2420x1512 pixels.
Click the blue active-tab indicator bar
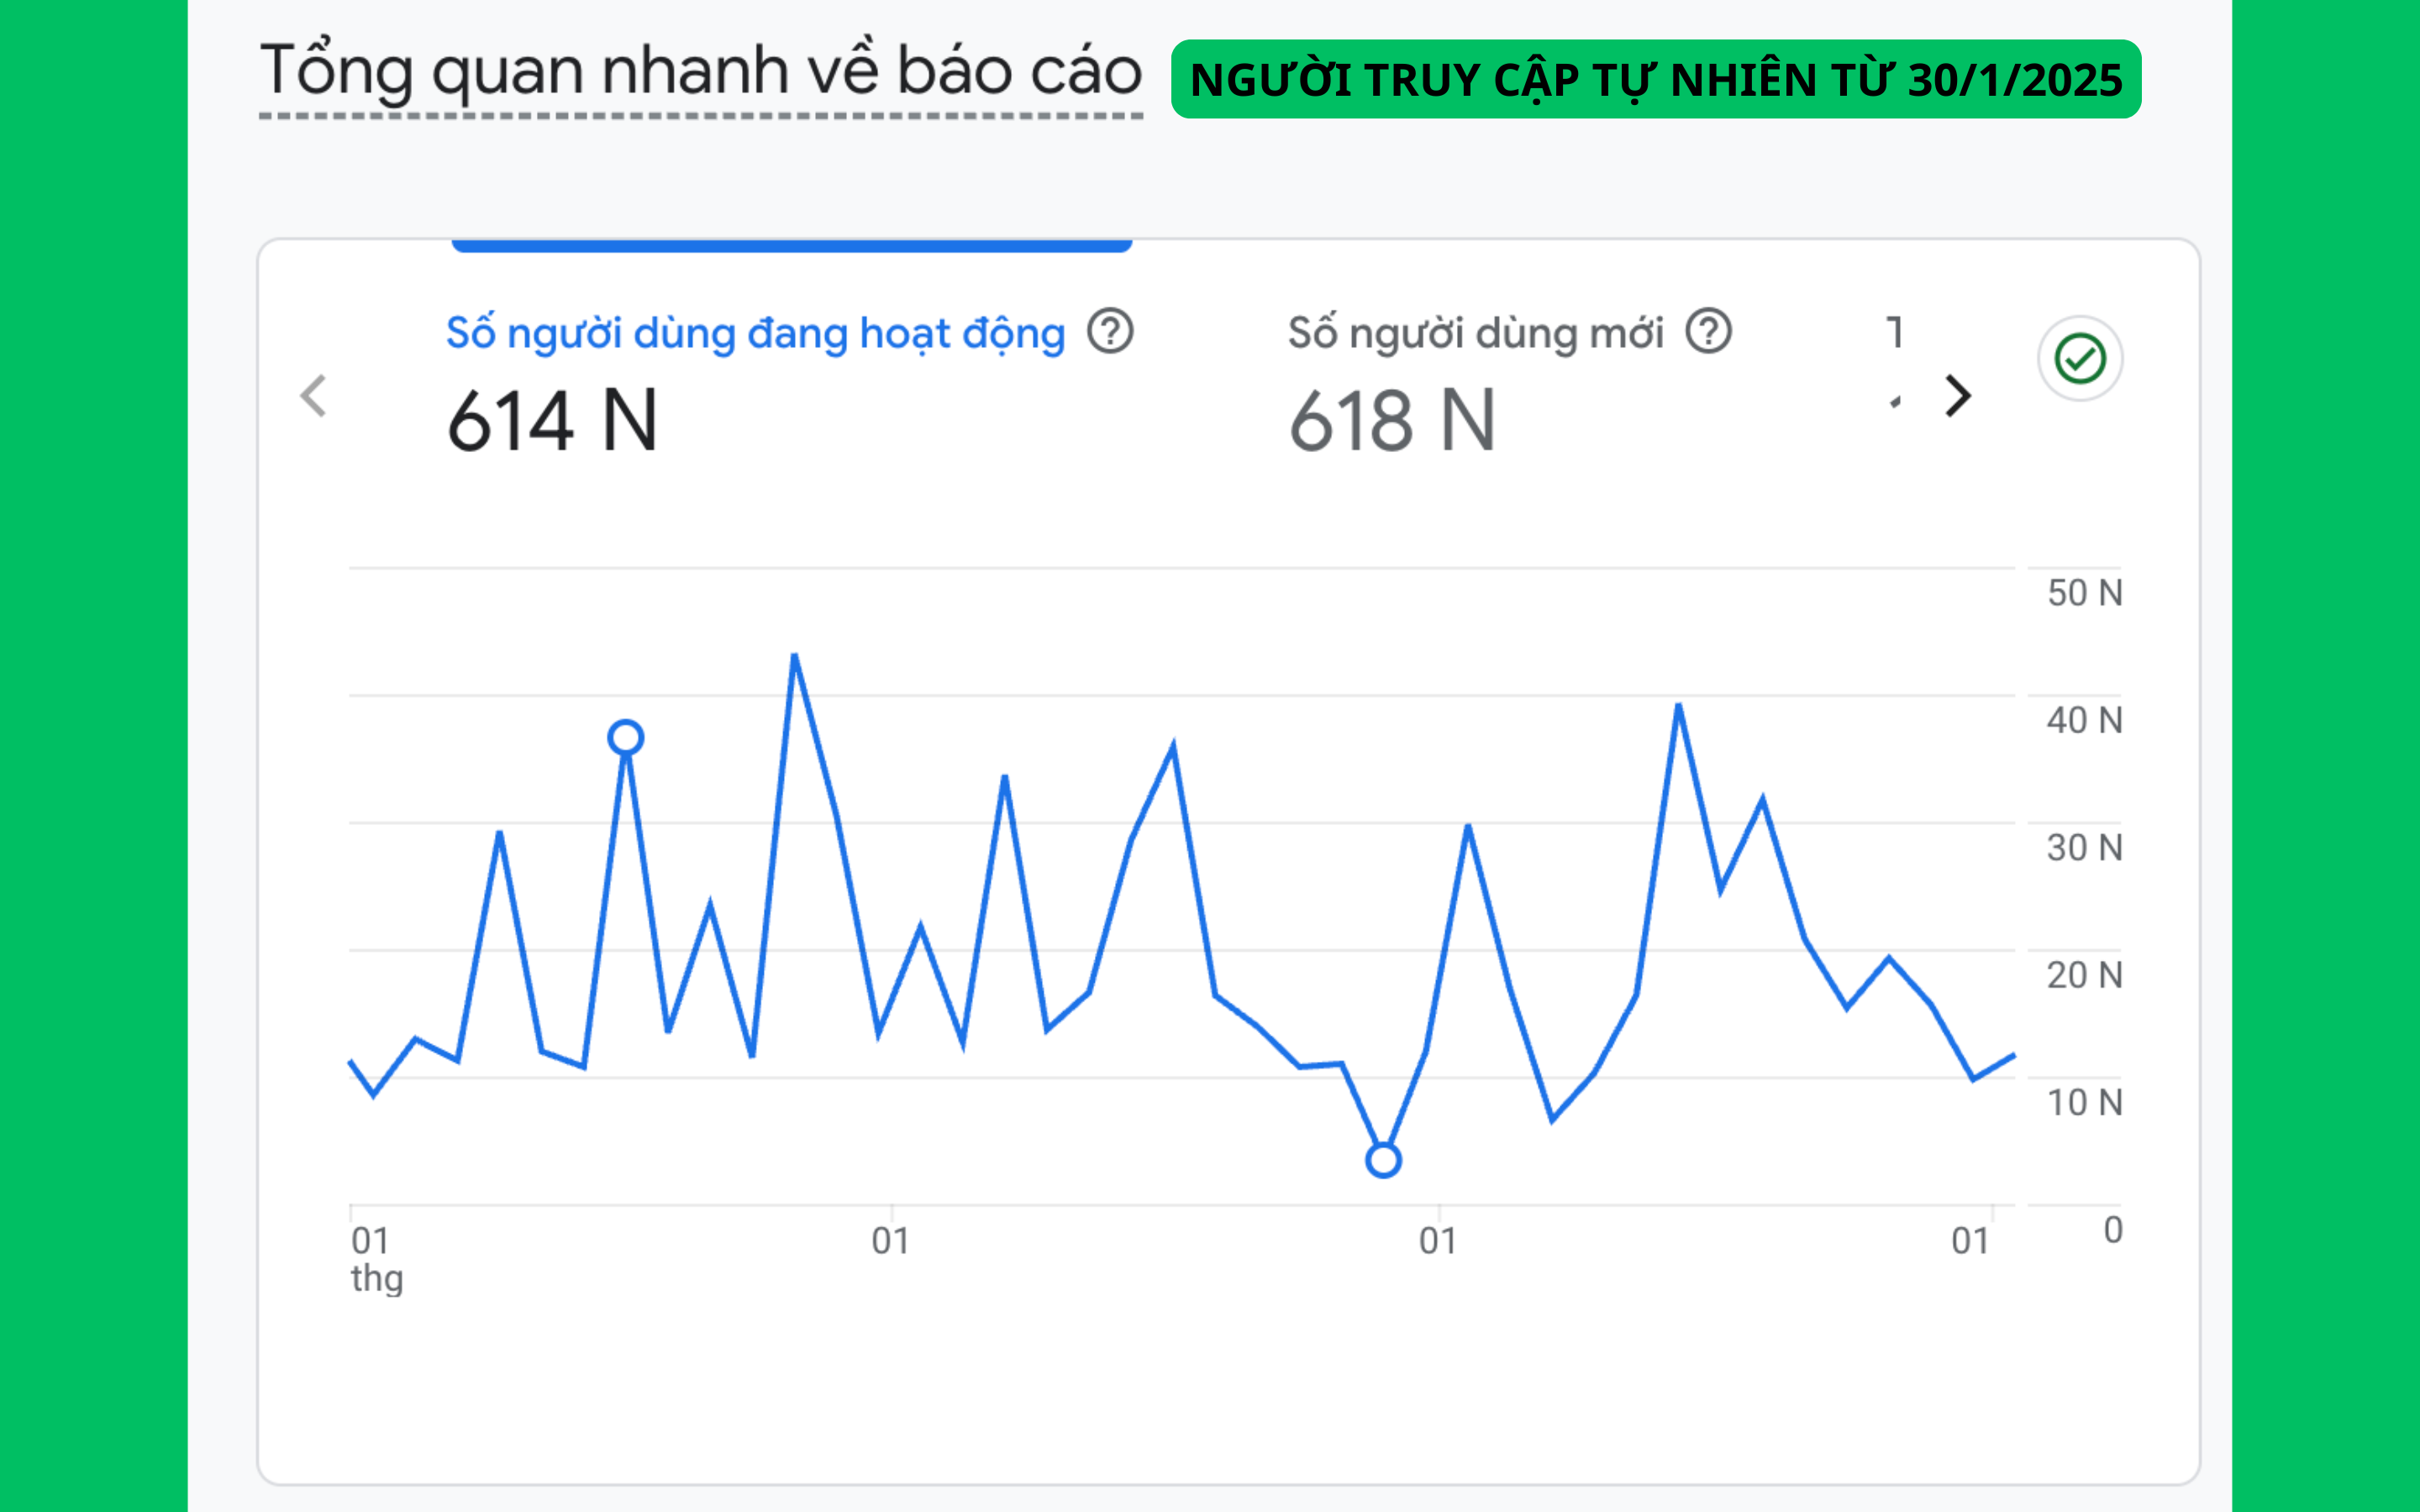coord(790,246)
